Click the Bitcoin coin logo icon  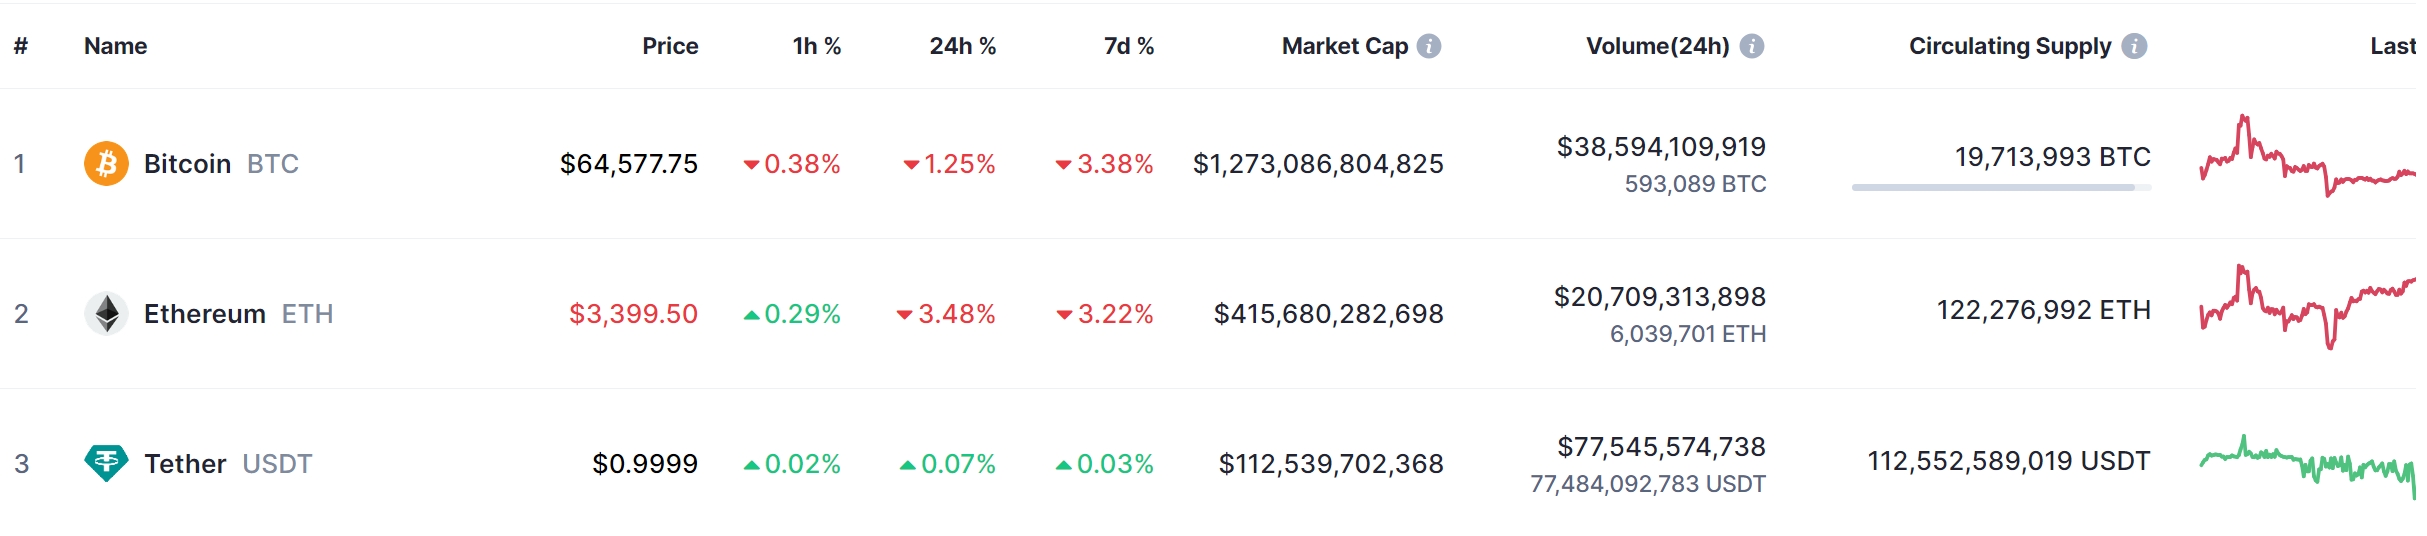tap(106, 164)
